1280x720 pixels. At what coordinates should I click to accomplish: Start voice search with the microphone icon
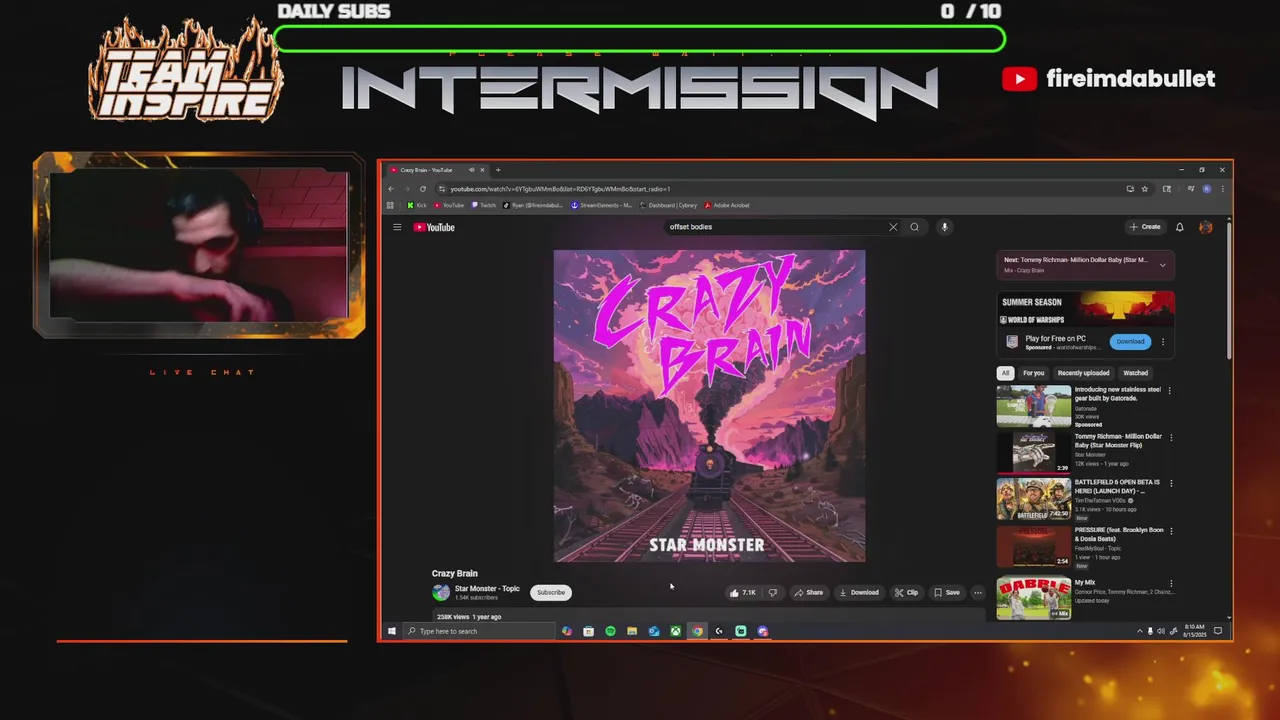944,227
